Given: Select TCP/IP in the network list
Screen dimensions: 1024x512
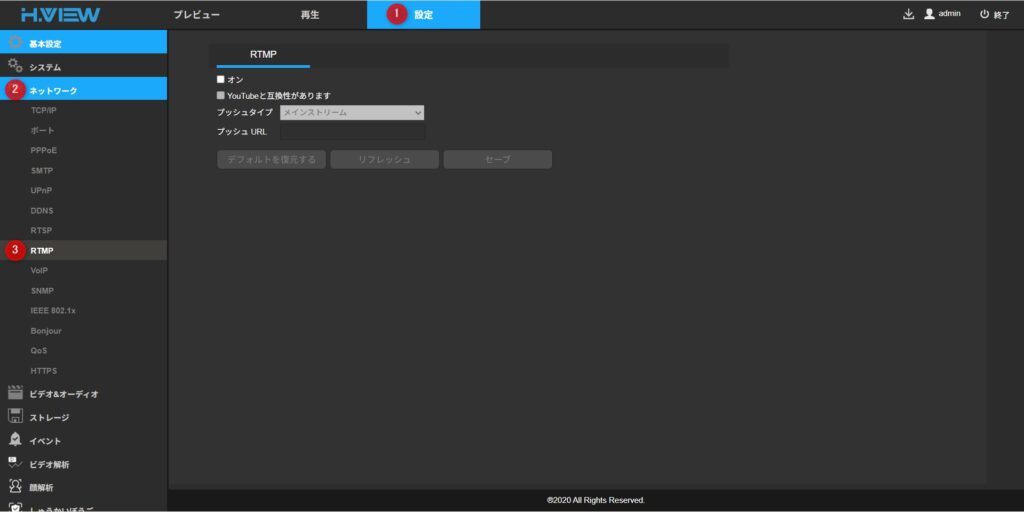Looking at the screenshot, I should (44, 110).
